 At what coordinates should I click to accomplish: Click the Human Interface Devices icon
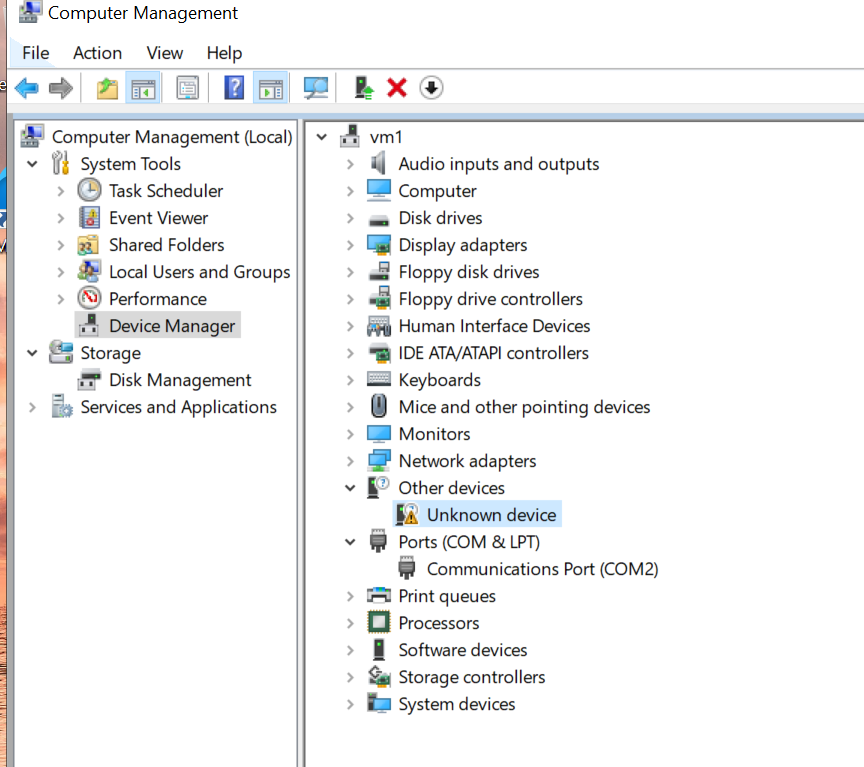(379, 326)
